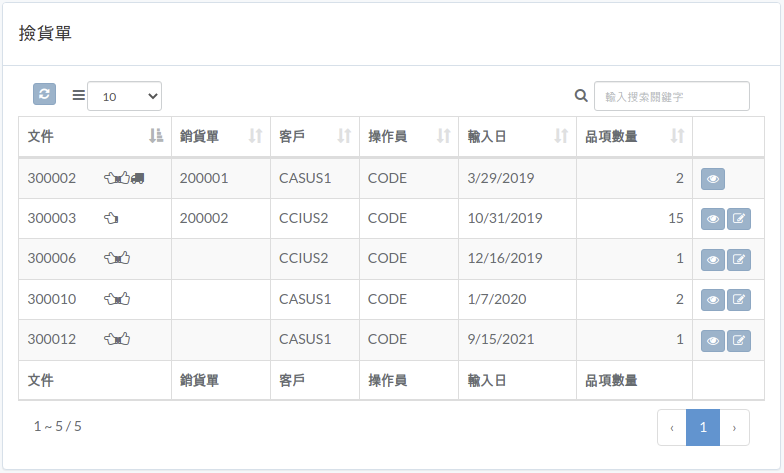Click document number 300003
Viewport: 784px width, 473px height.
(x=52, y=218)
